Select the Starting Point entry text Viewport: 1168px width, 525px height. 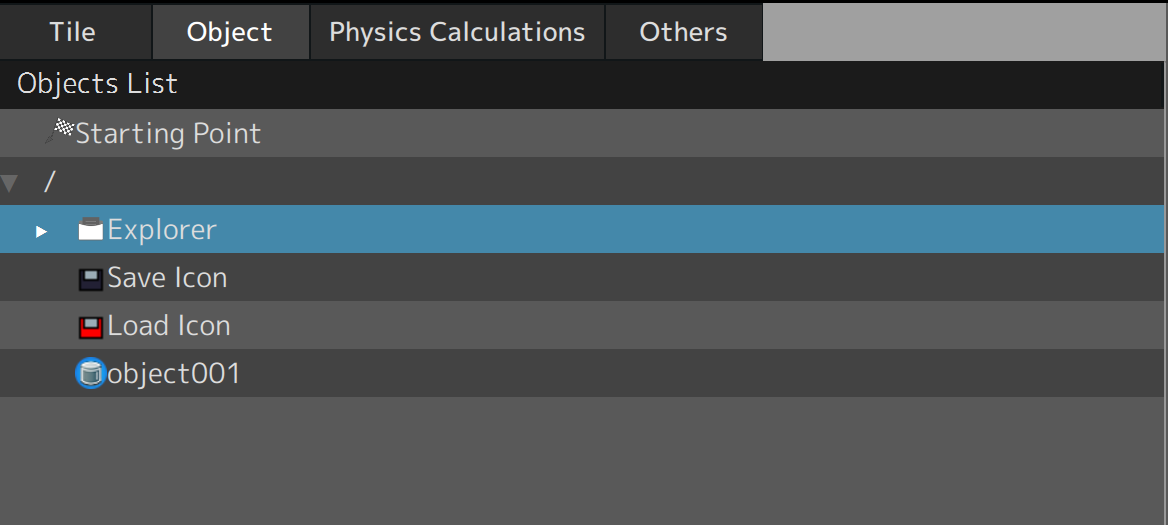(x=168, y=134)
